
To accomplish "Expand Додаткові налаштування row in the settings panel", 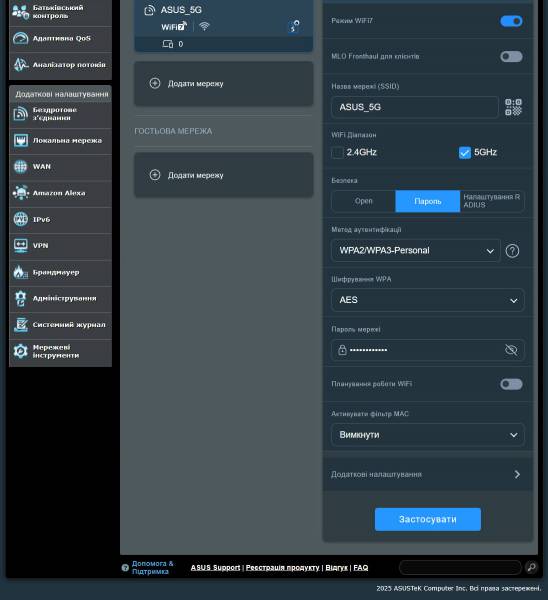I will pyautogui.click(x=428, y=474).
